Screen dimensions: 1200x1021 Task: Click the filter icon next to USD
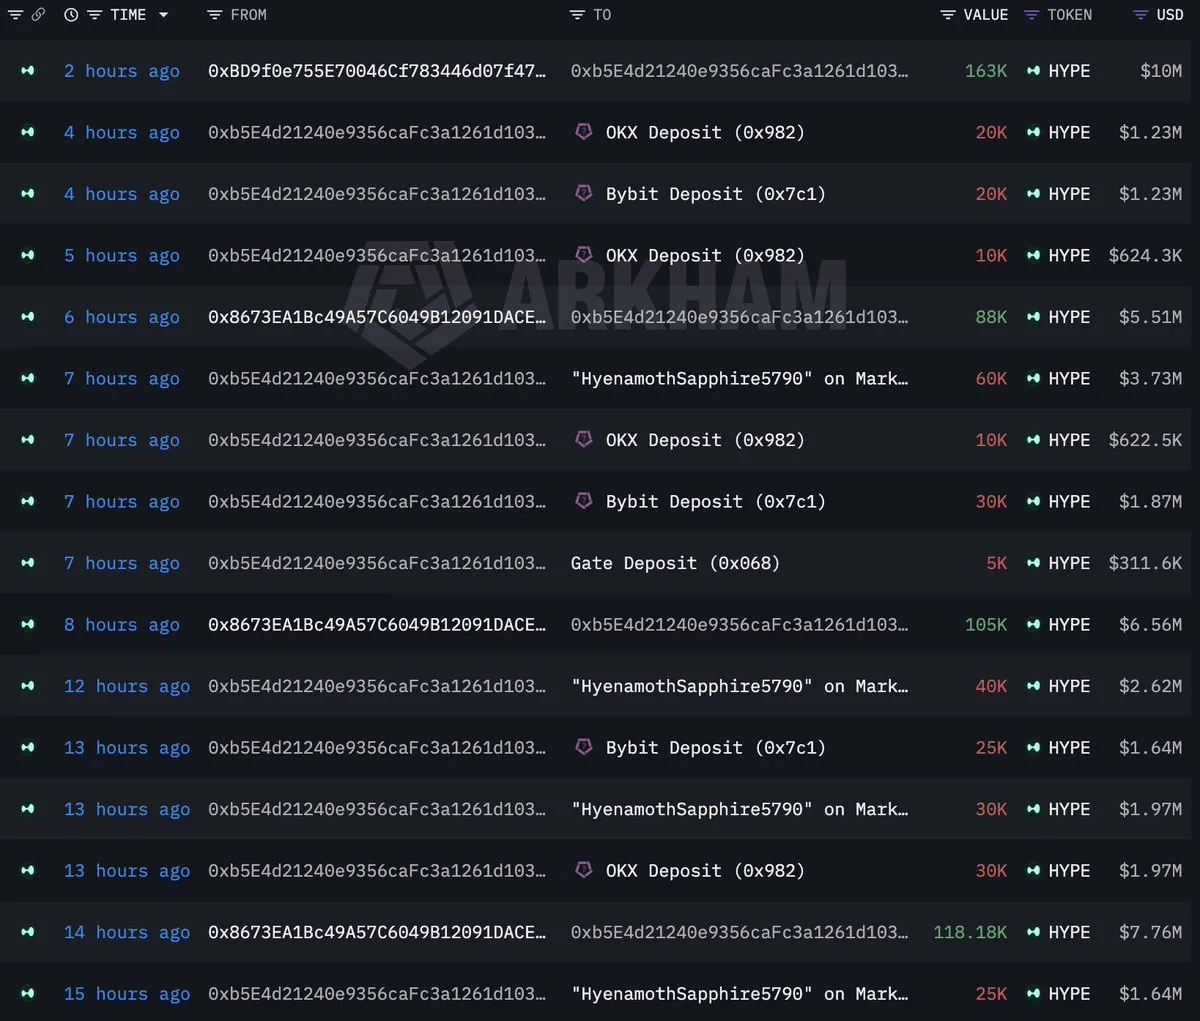click(x=1140, y=15)
